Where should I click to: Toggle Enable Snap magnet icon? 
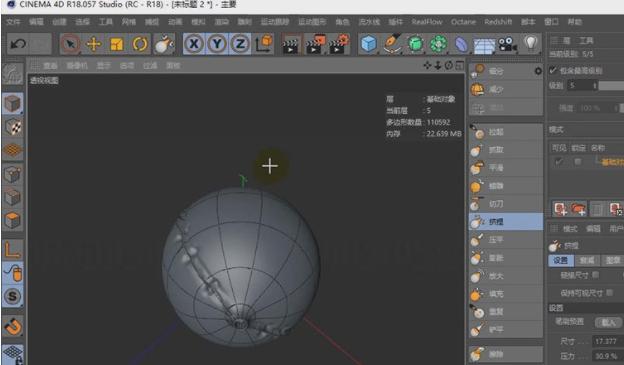(x=12, y=326)
